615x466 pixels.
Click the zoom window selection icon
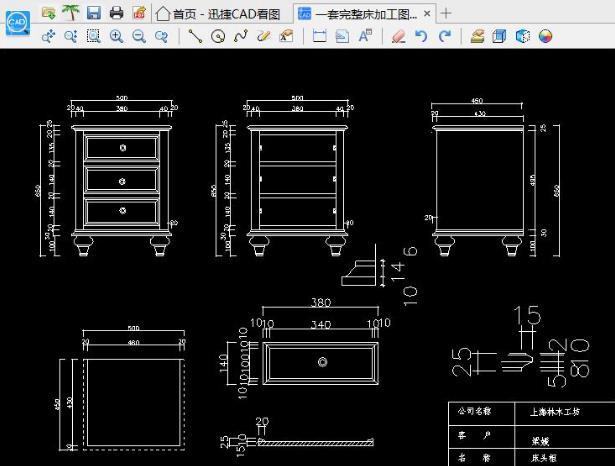pyautogui.click(x=94, y=36)
